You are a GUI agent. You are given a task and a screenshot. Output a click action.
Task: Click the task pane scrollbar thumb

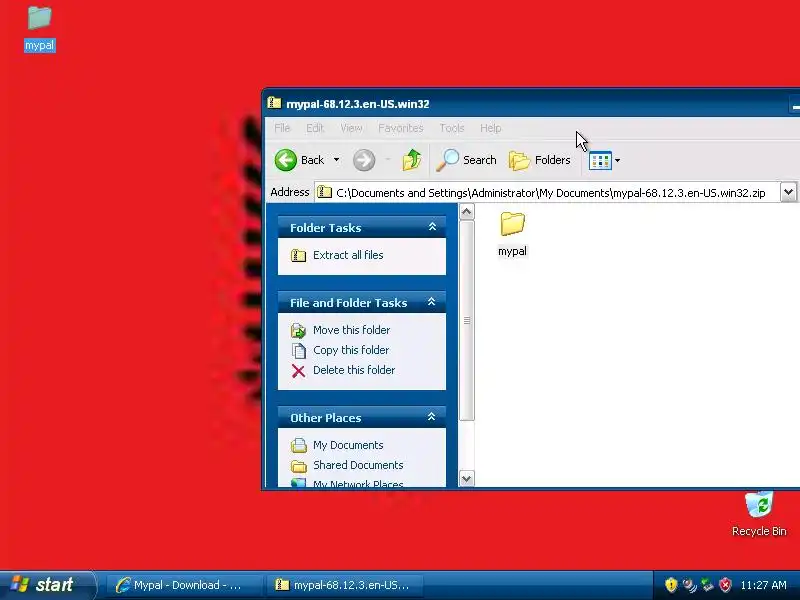[x=467, y=320]
